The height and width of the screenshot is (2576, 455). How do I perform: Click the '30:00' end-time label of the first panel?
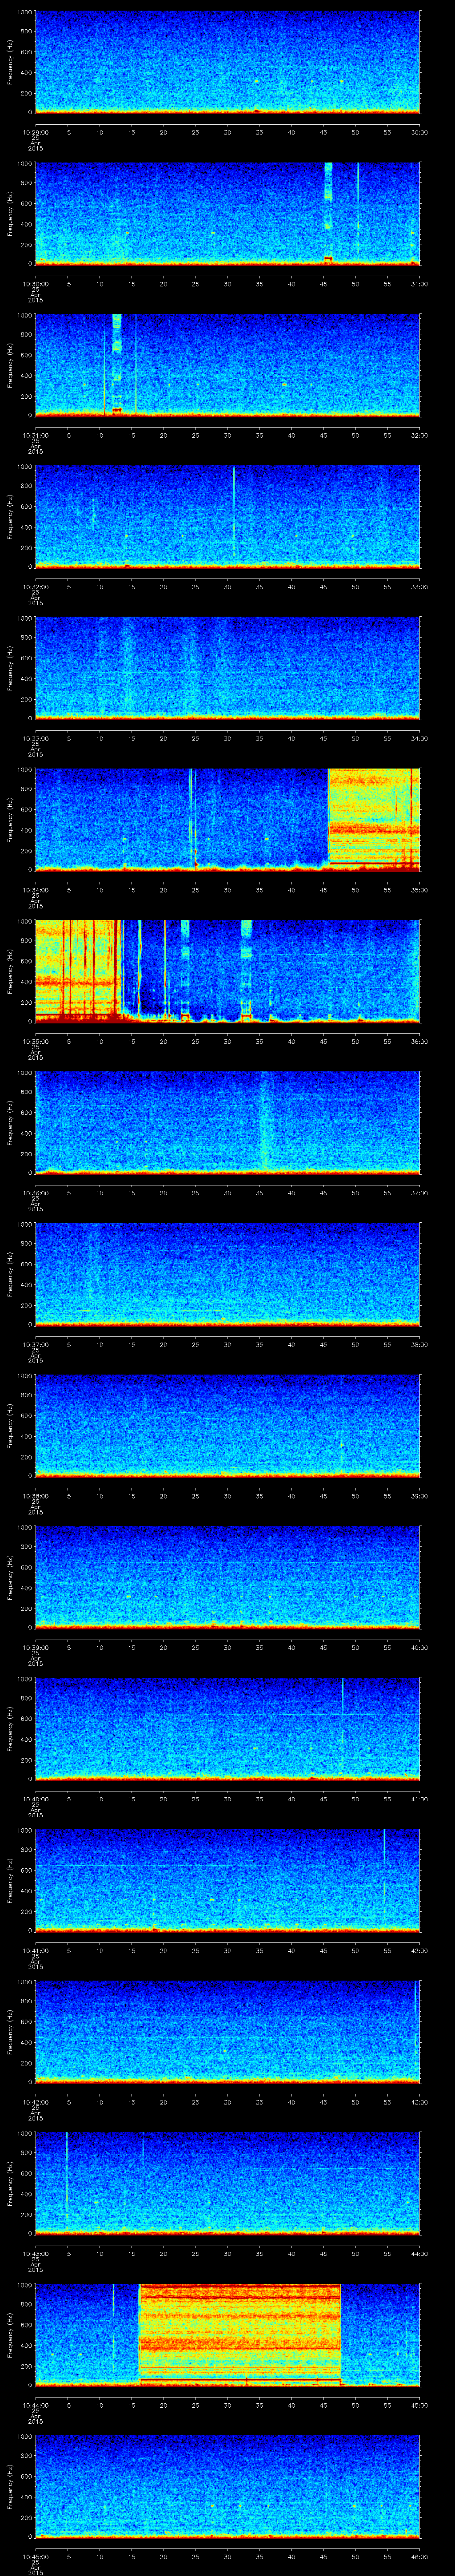419,132
